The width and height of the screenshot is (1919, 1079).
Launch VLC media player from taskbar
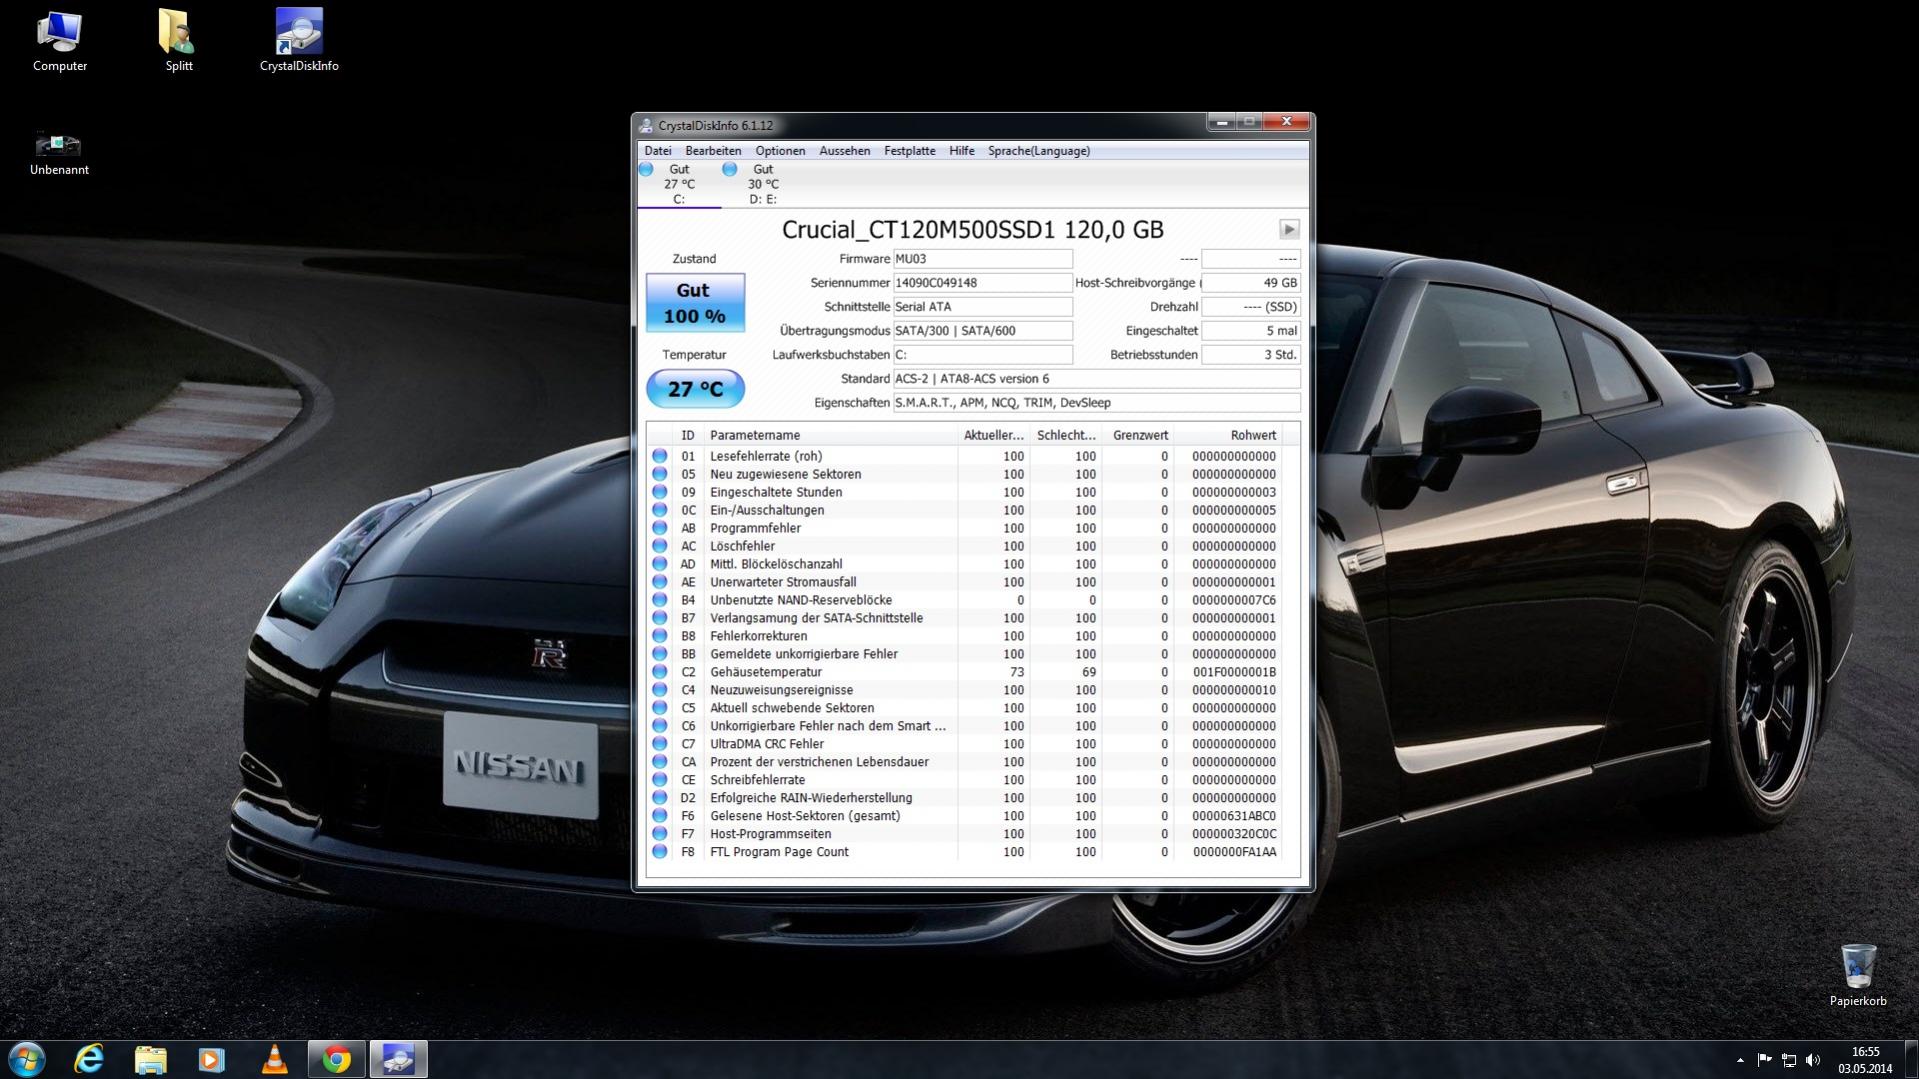tap(274, 1059)
